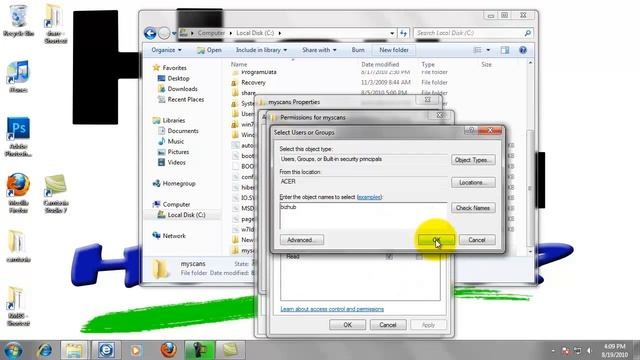Viewport: 640px width, 360px height.
Task: Open the Organize dropdown menu
Action: pos(166,50)
